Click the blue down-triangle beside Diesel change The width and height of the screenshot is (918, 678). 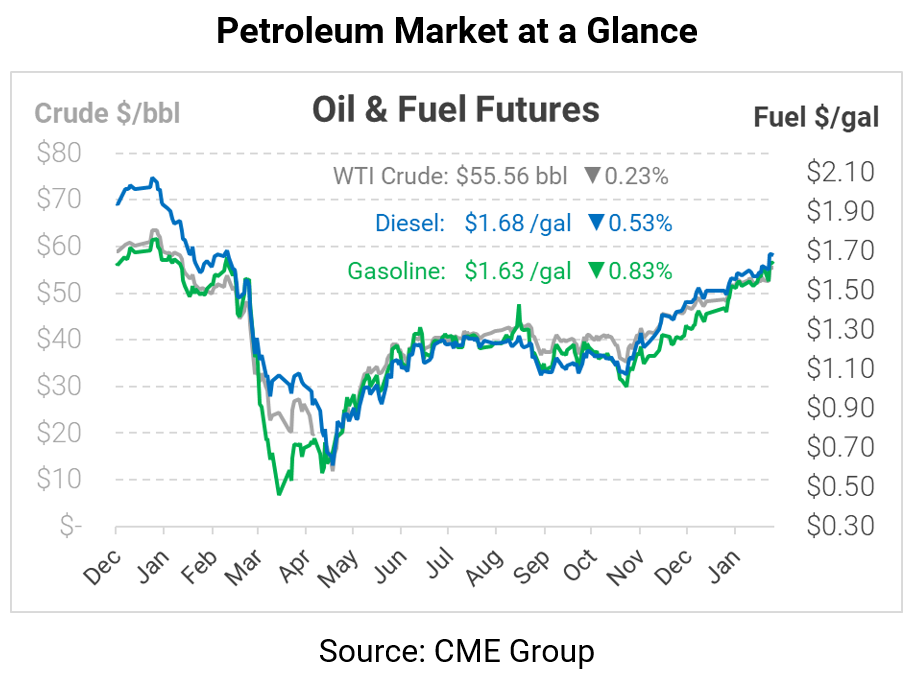597,223
